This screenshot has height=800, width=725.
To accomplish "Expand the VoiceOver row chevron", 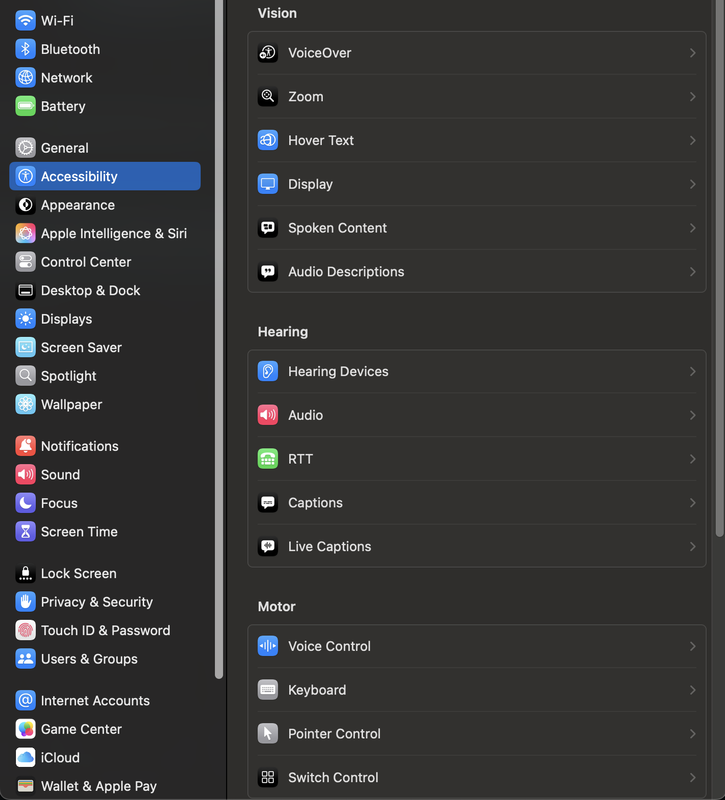I will coord(692,53).
